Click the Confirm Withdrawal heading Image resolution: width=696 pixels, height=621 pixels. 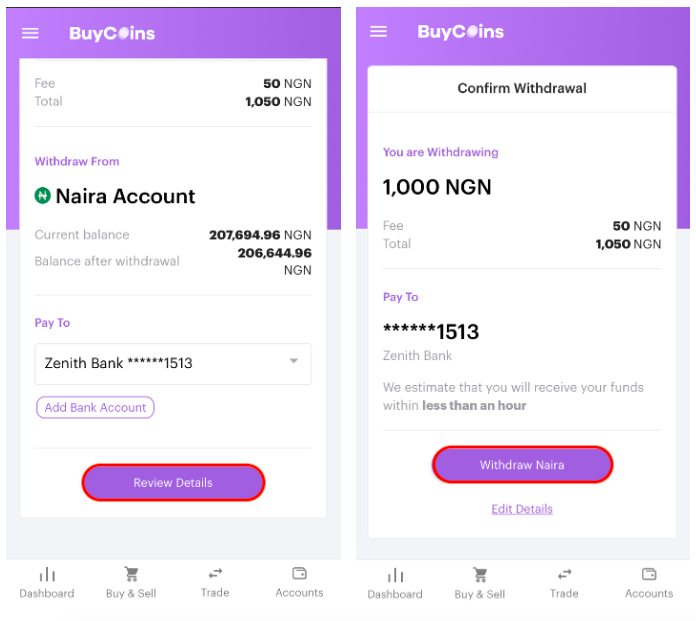(x=522, y=88)
